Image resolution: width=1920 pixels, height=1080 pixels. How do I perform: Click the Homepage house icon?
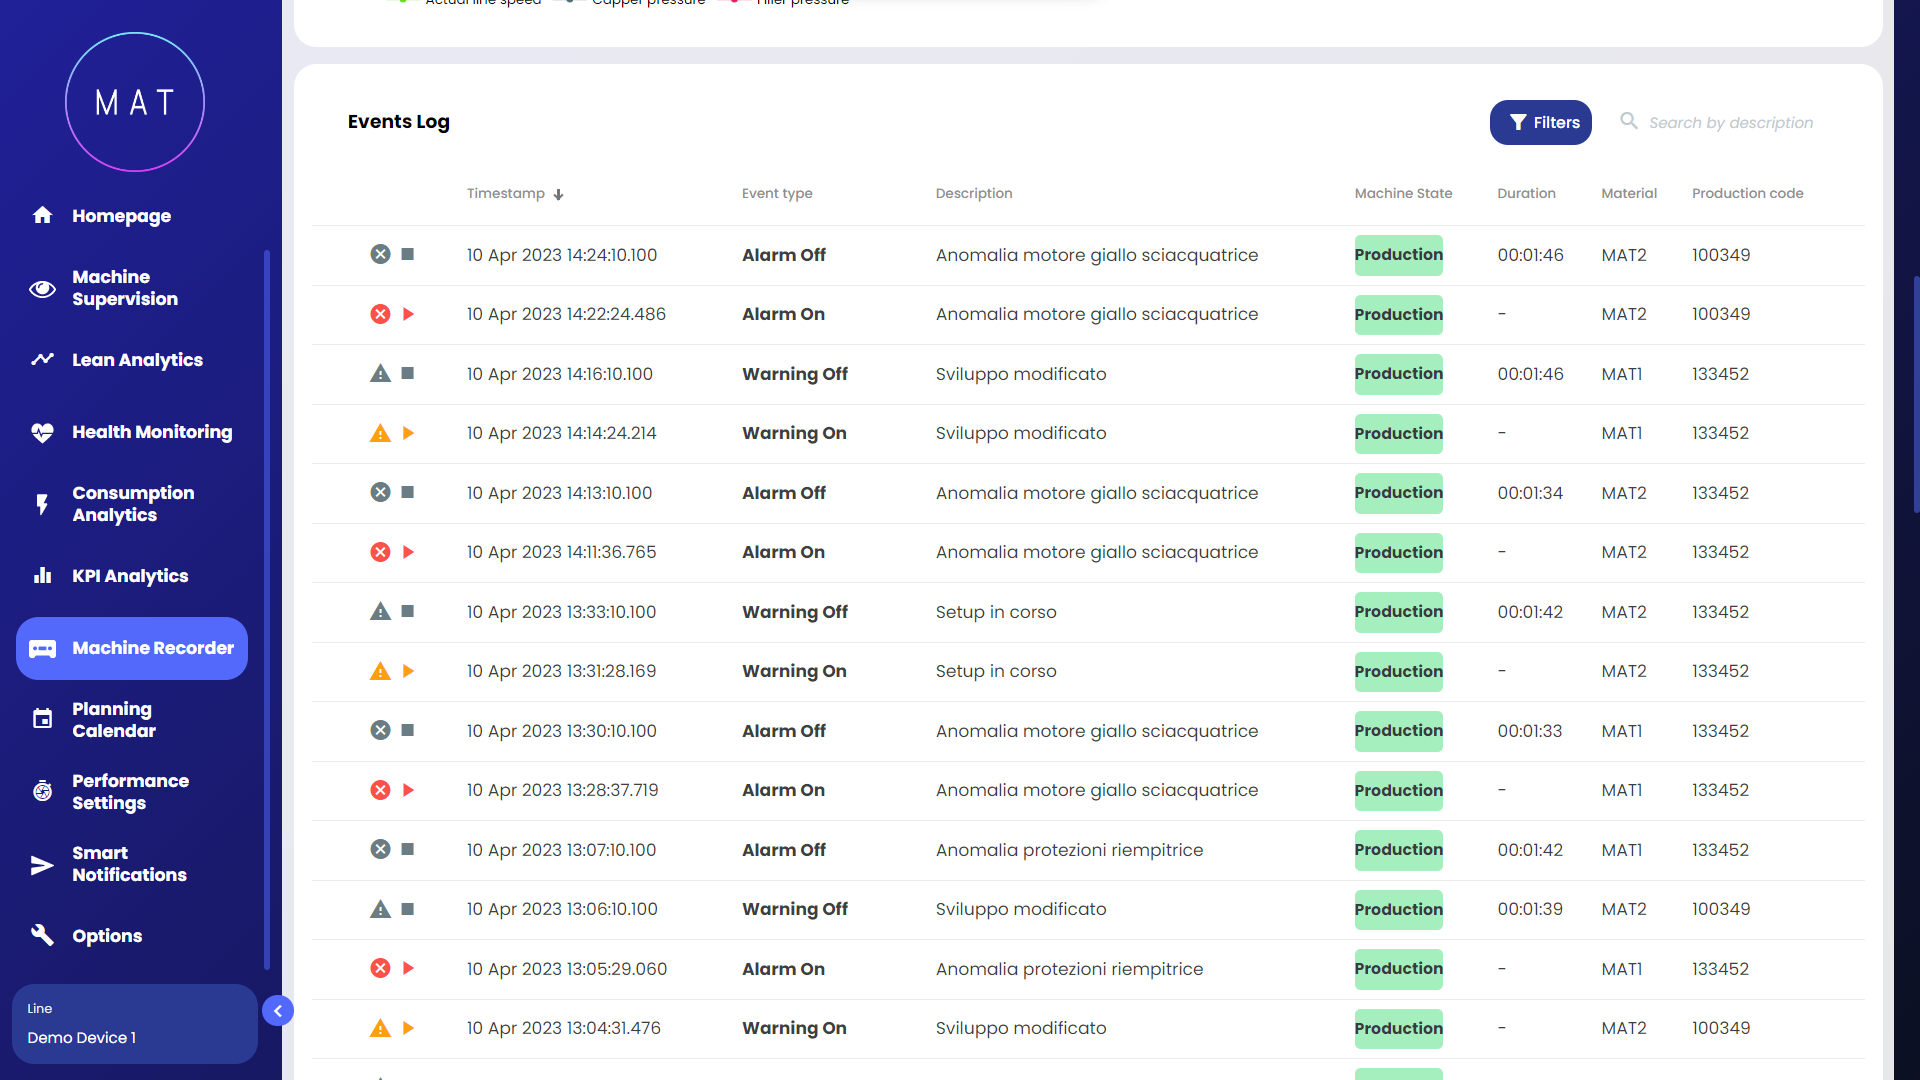42,215
